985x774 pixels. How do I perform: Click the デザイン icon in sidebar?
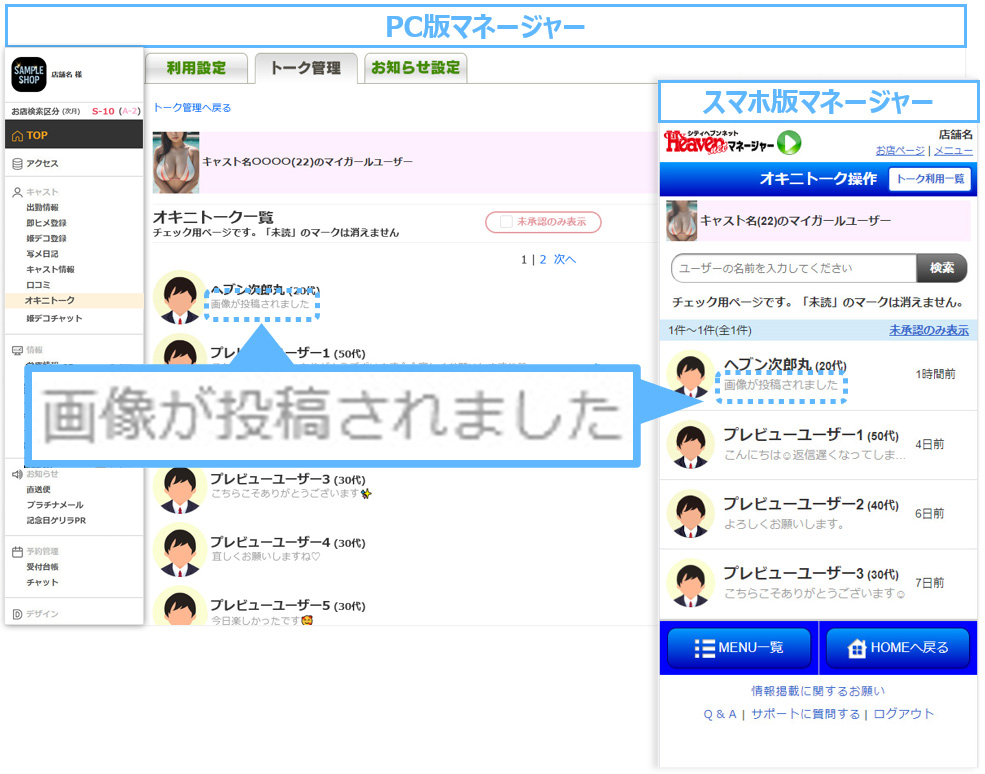point(17,614)
